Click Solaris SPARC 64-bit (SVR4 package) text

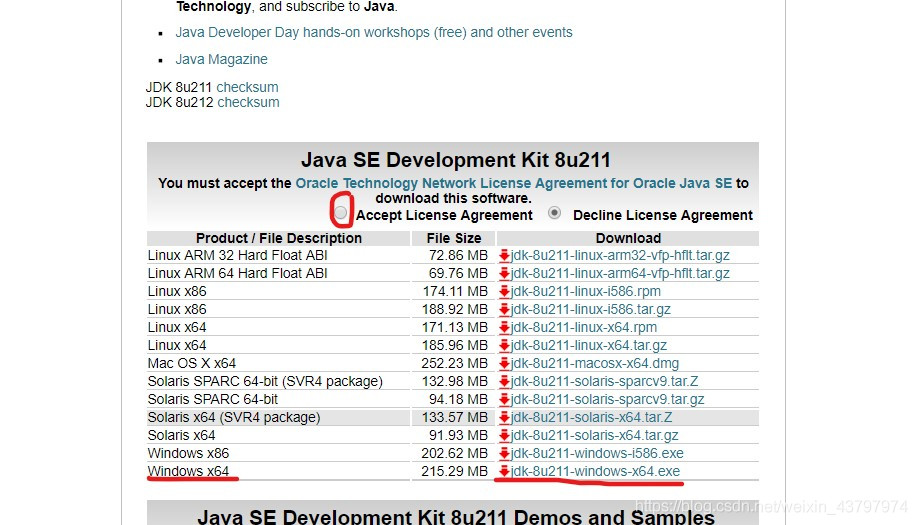[265, 381]
